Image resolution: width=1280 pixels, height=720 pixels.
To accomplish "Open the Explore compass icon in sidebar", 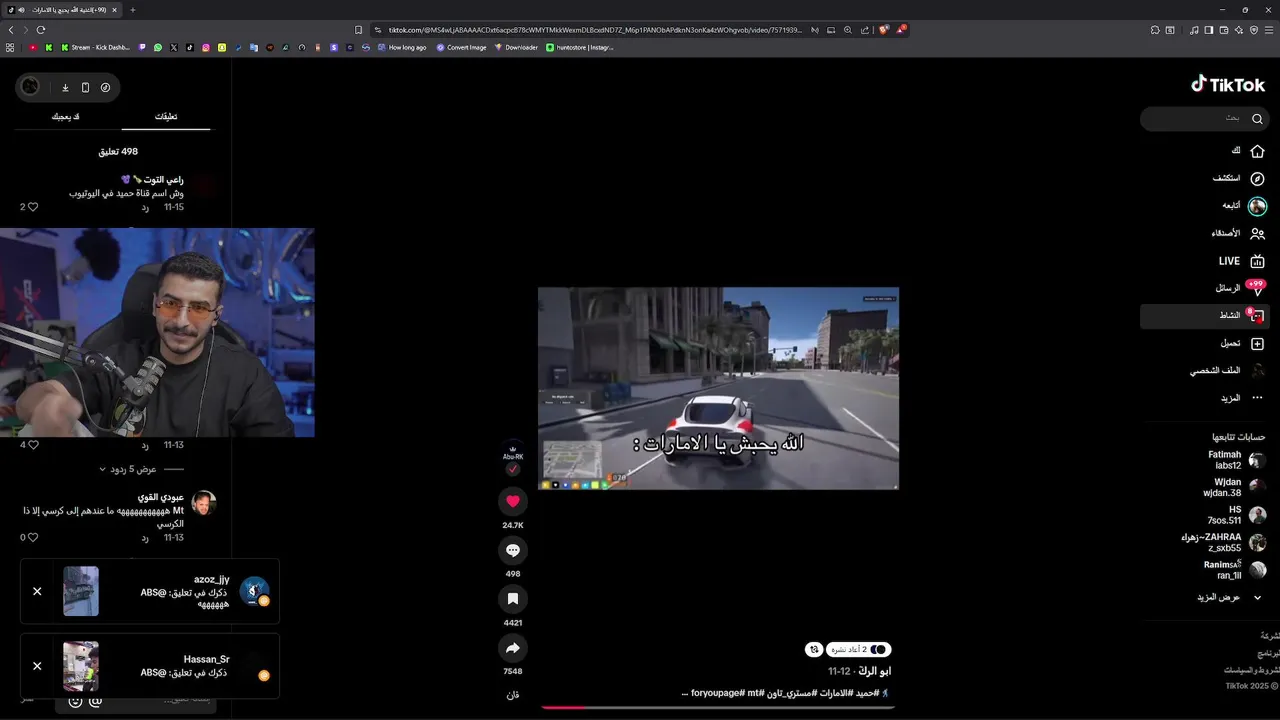I will click(1257, 178).
